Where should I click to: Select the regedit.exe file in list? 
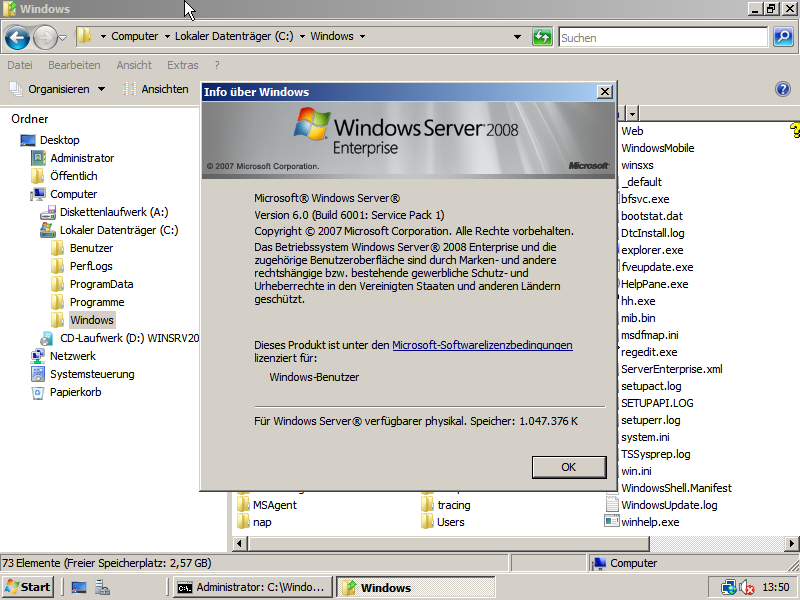pos(648,352)
